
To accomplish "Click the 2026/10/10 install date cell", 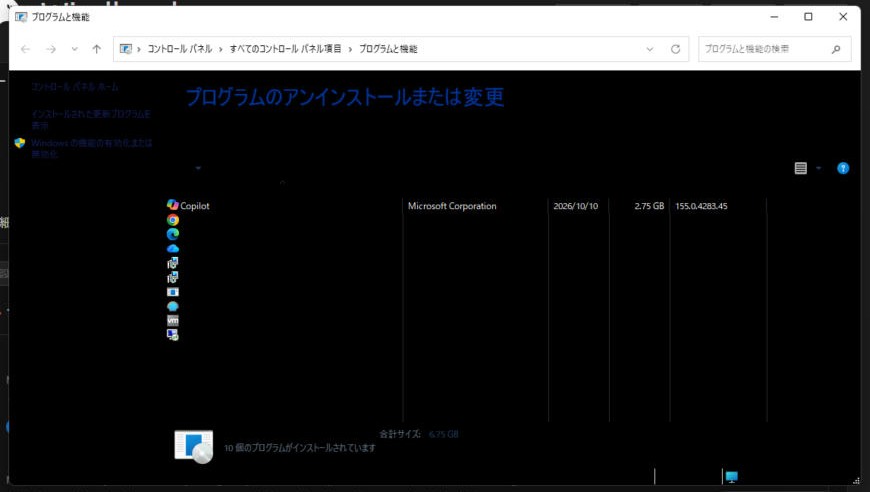I will (575, 206).
